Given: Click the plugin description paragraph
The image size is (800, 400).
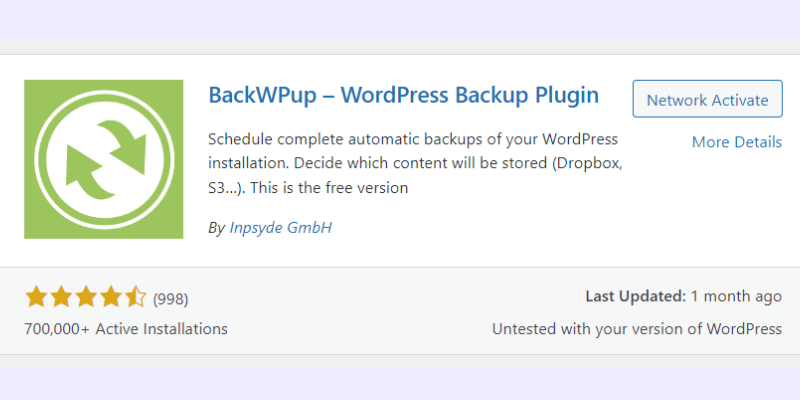Looking at the screenshot, I should (415, 163).
